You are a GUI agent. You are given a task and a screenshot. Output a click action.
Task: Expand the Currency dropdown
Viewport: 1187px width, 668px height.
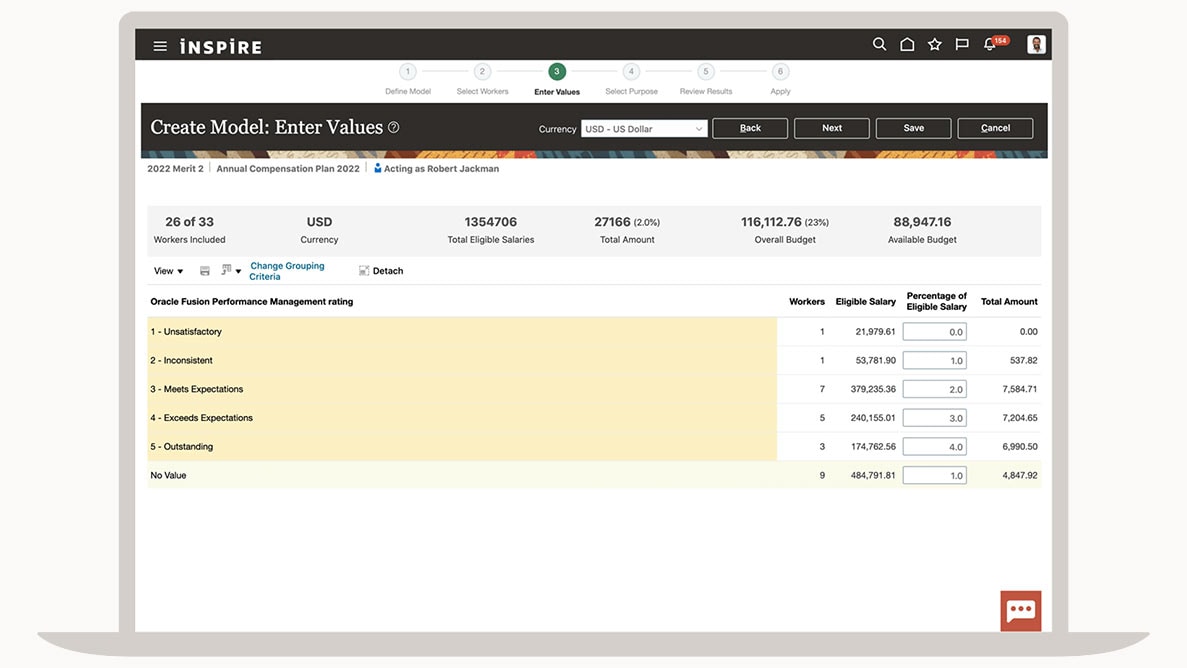point(644,128)
